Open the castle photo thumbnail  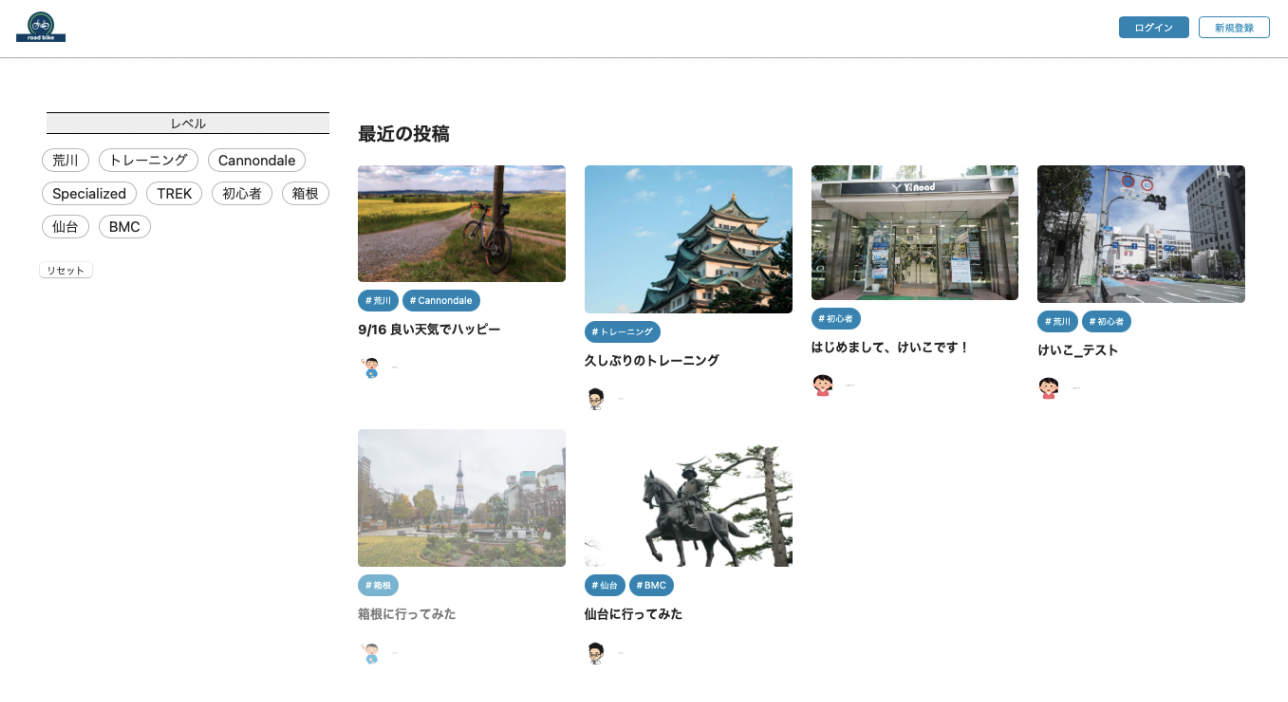pos(688,239)
